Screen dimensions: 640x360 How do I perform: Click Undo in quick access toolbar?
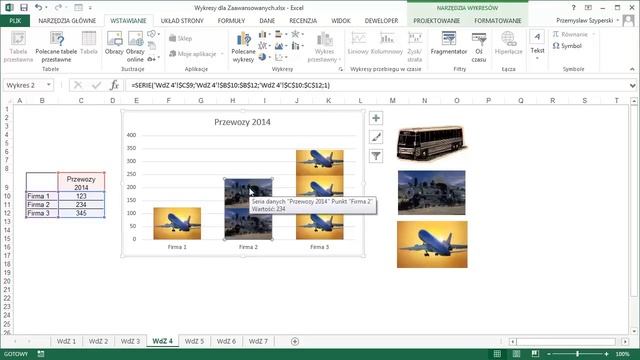coord(38,8)
